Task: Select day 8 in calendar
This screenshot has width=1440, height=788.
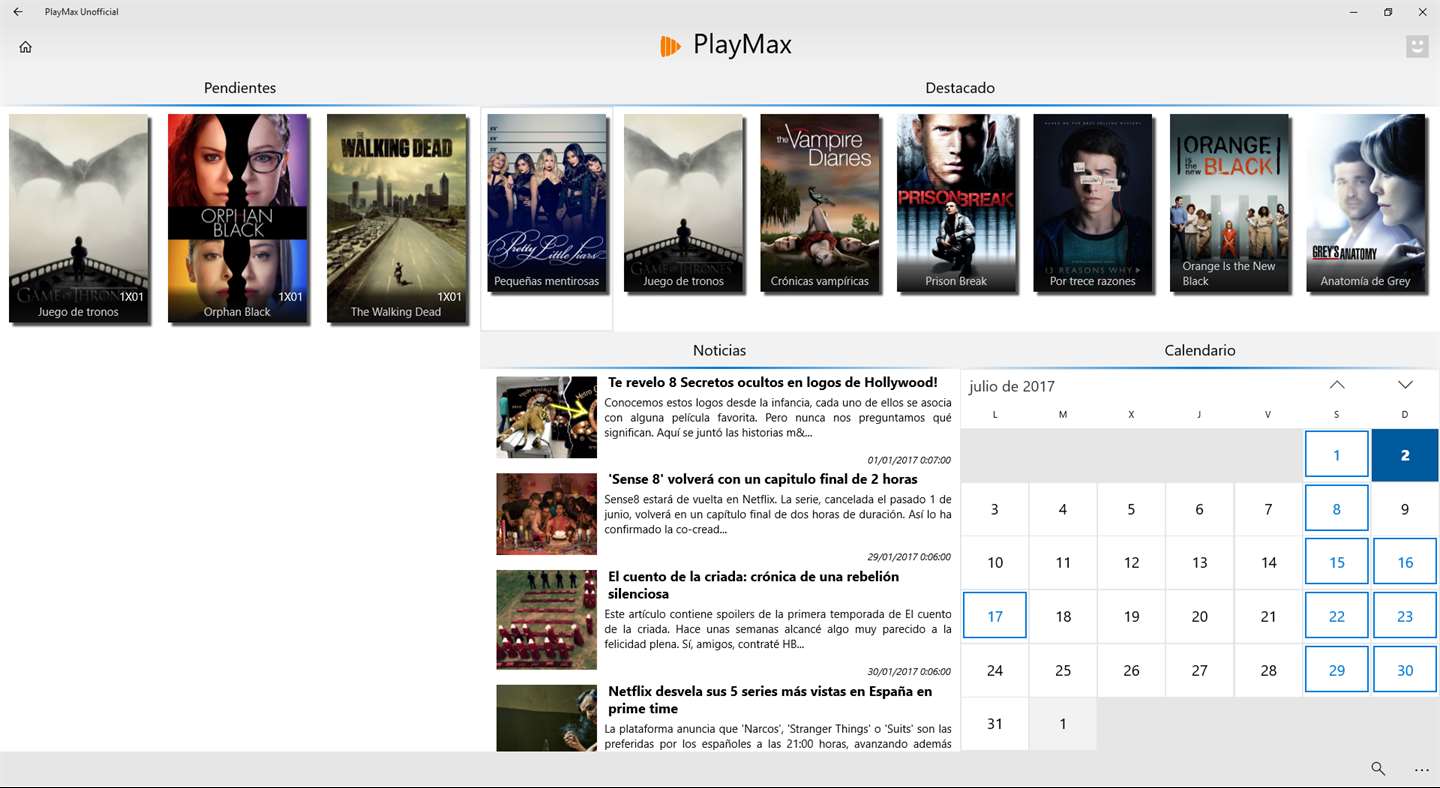Action: click(x=1337, y=508)
